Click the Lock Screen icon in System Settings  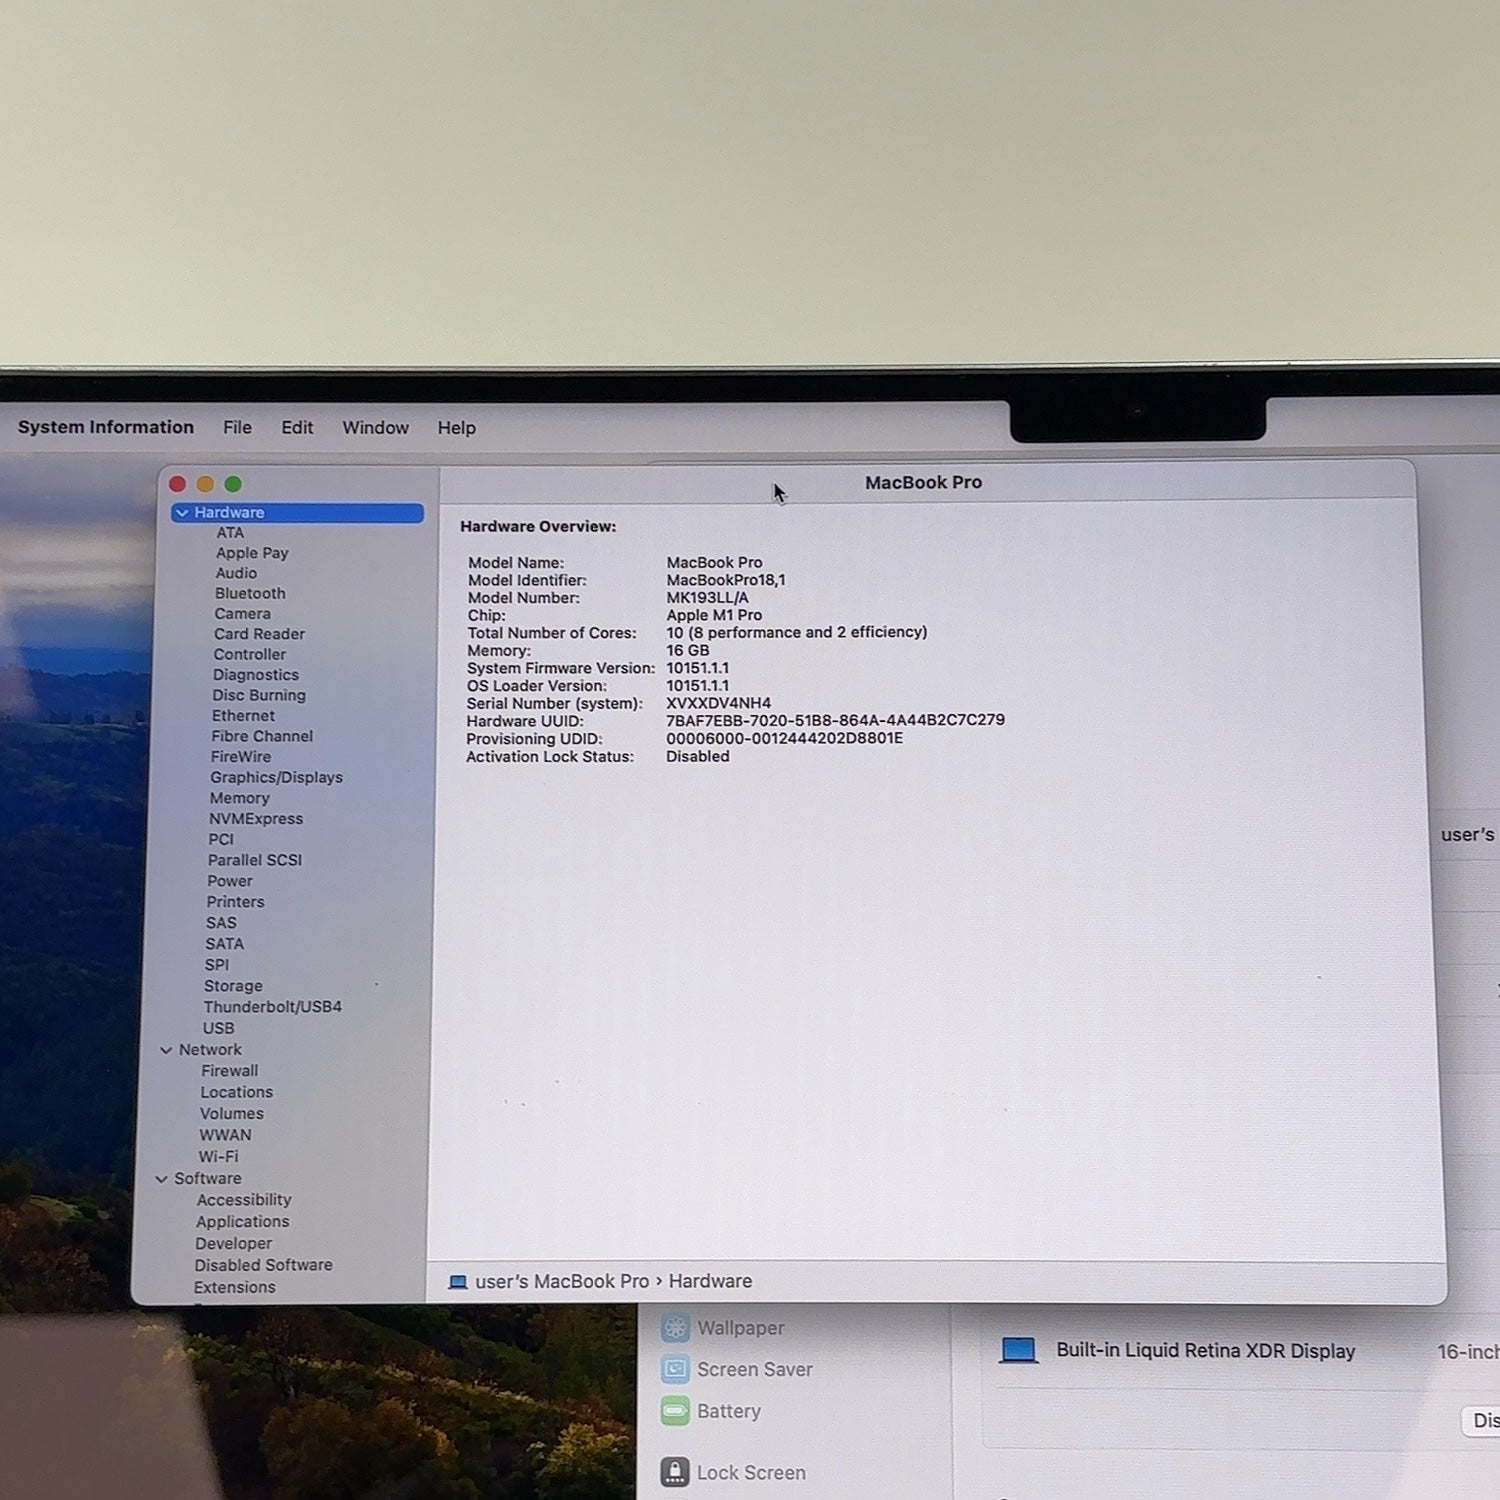point(675,1472)
